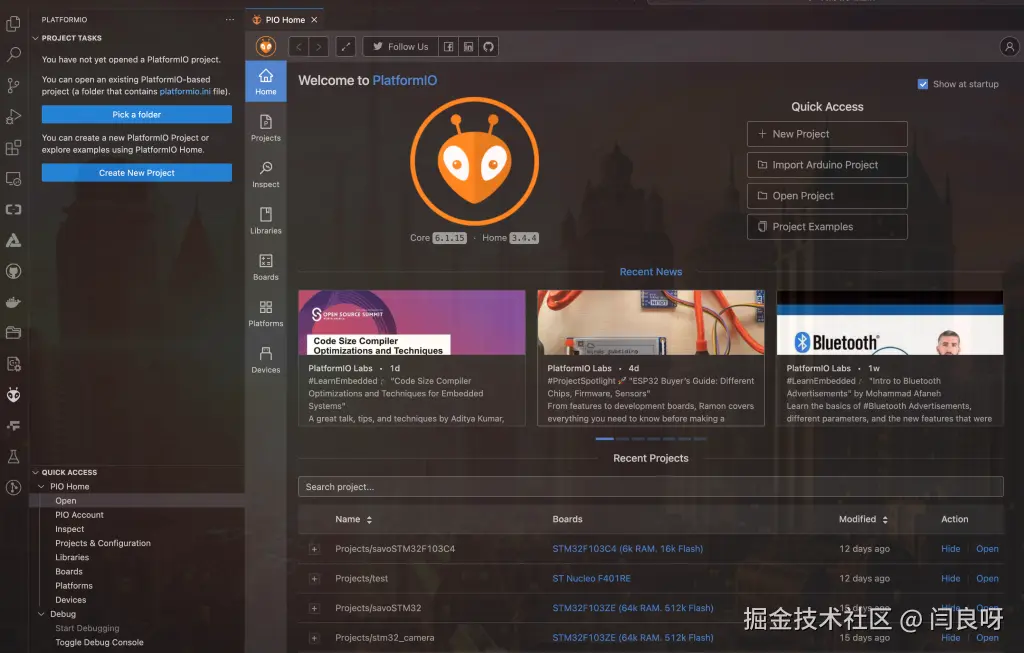The width and height of the screenshot is (1024, 653).
Task: Click Follow Us Twitter button
Action: (400, 46)
